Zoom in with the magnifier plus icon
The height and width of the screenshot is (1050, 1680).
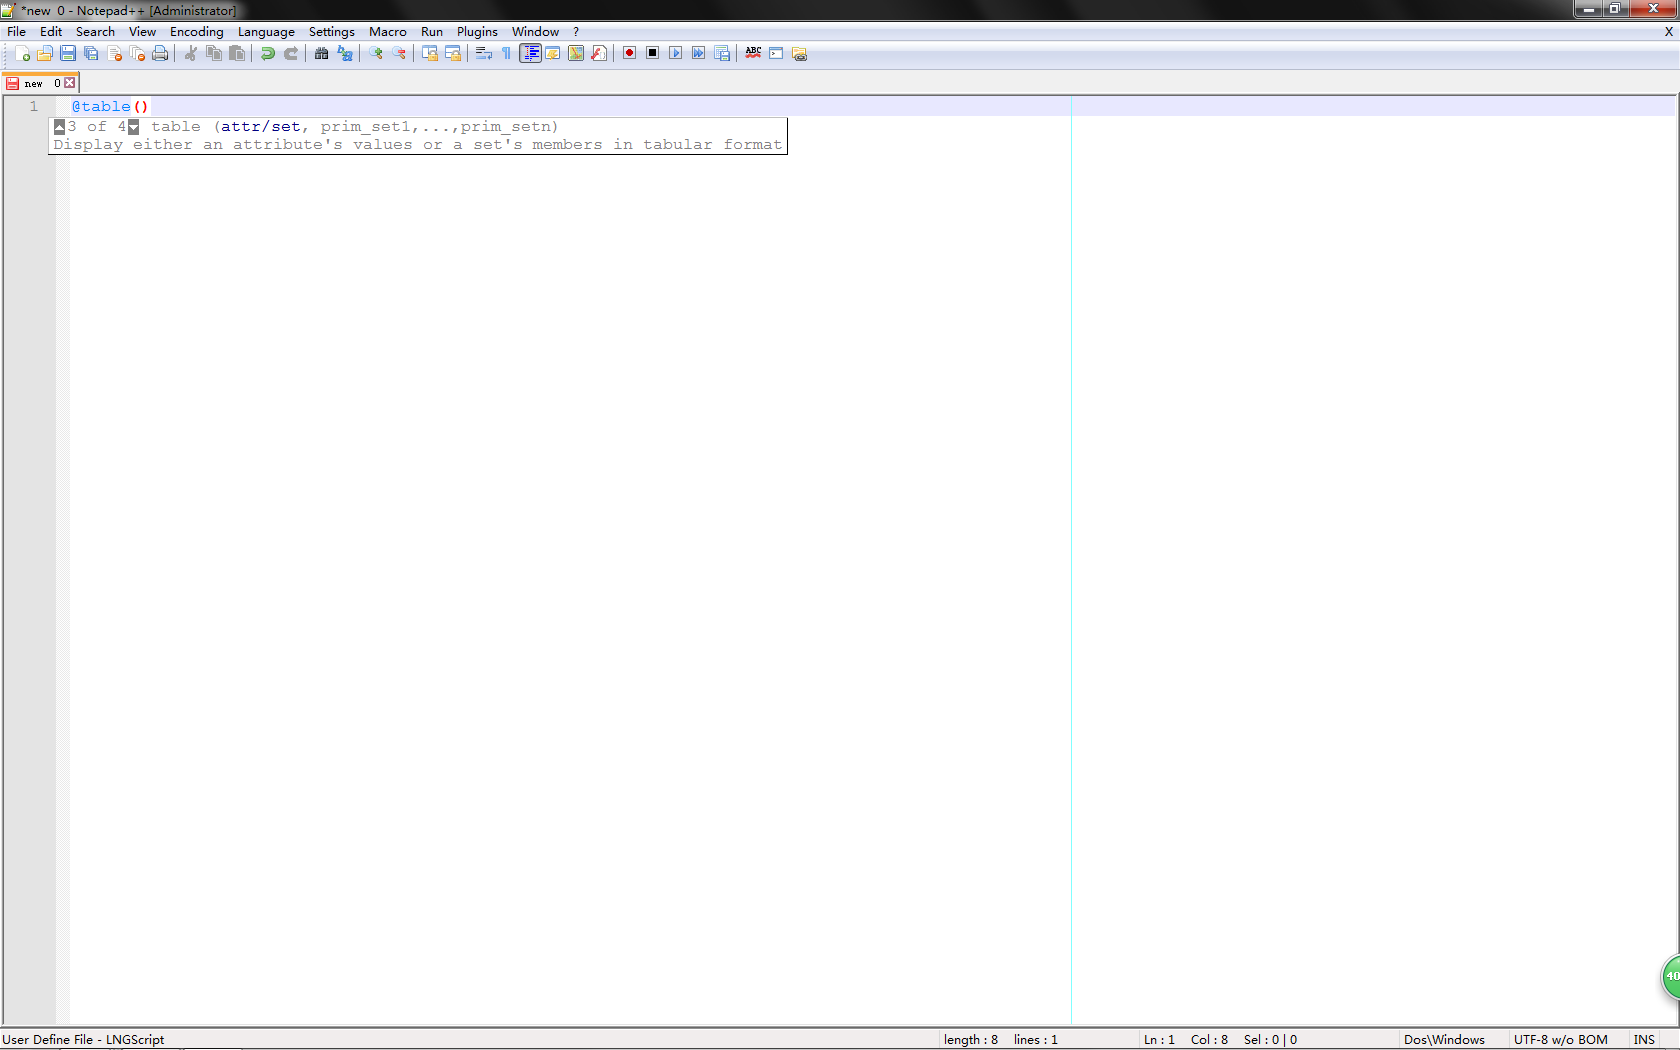[x=375, y=53]
